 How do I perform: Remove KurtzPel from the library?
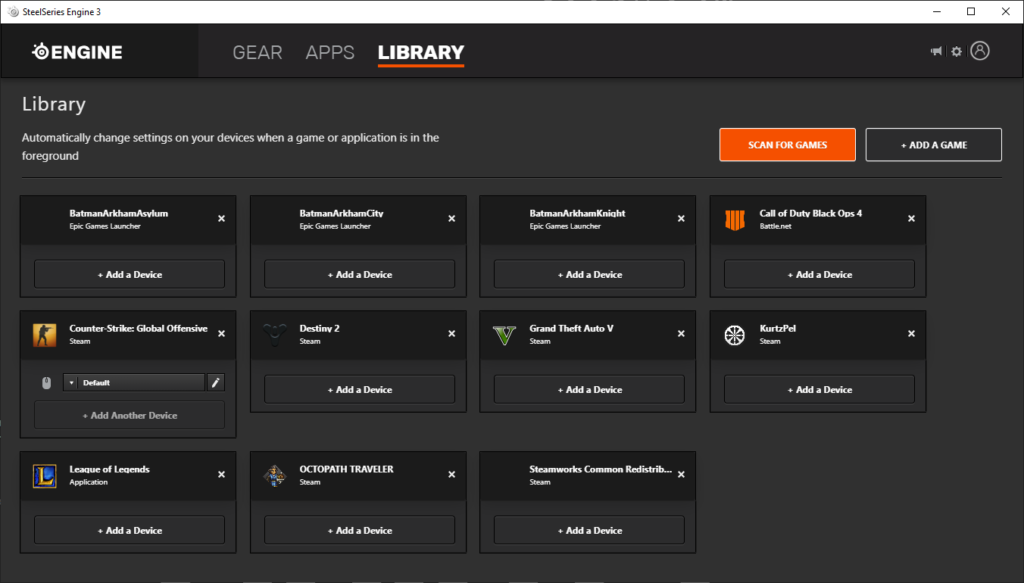point(911,334)
